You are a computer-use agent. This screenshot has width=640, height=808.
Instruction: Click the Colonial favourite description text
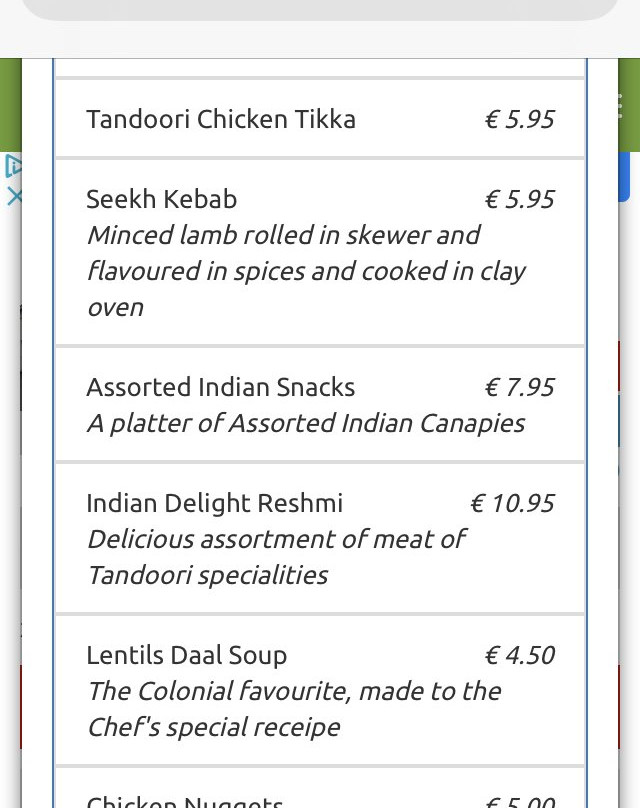[294, 709]
